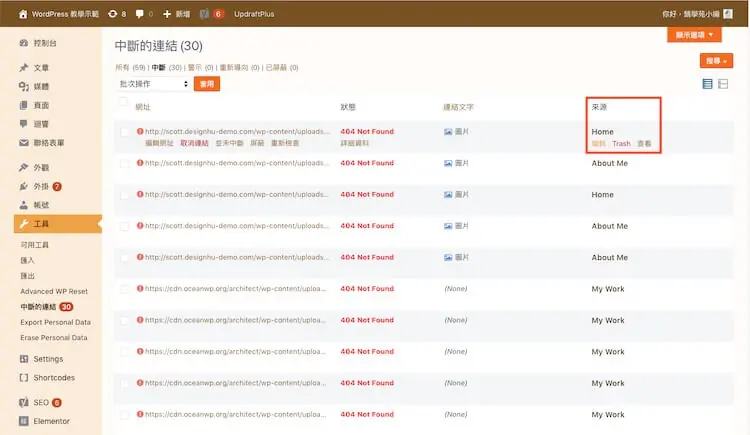Open the UpdraftPlus admin bar menu

pos(254,14)
